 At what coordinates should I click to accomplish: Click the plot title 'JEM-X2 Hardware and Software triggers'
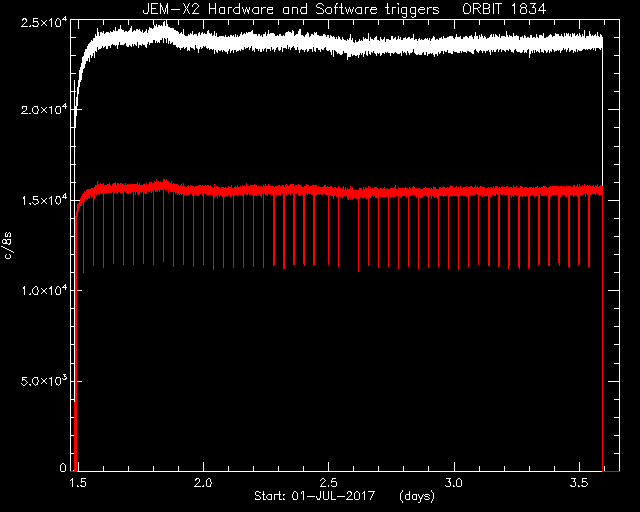(291, 9)
